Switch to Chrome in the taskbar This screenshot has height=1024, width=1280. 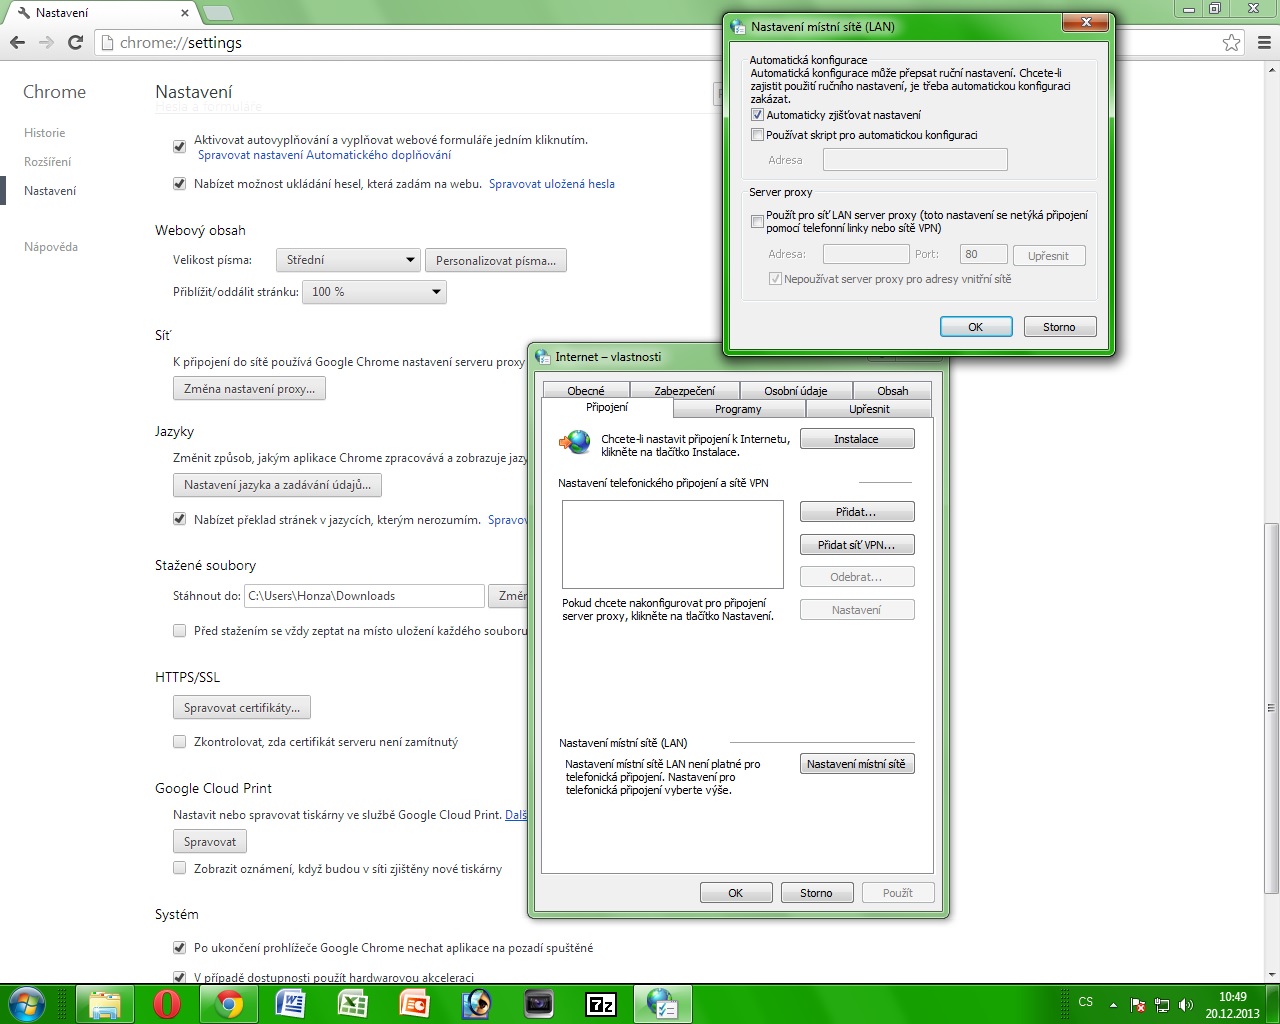(229, 1003)
